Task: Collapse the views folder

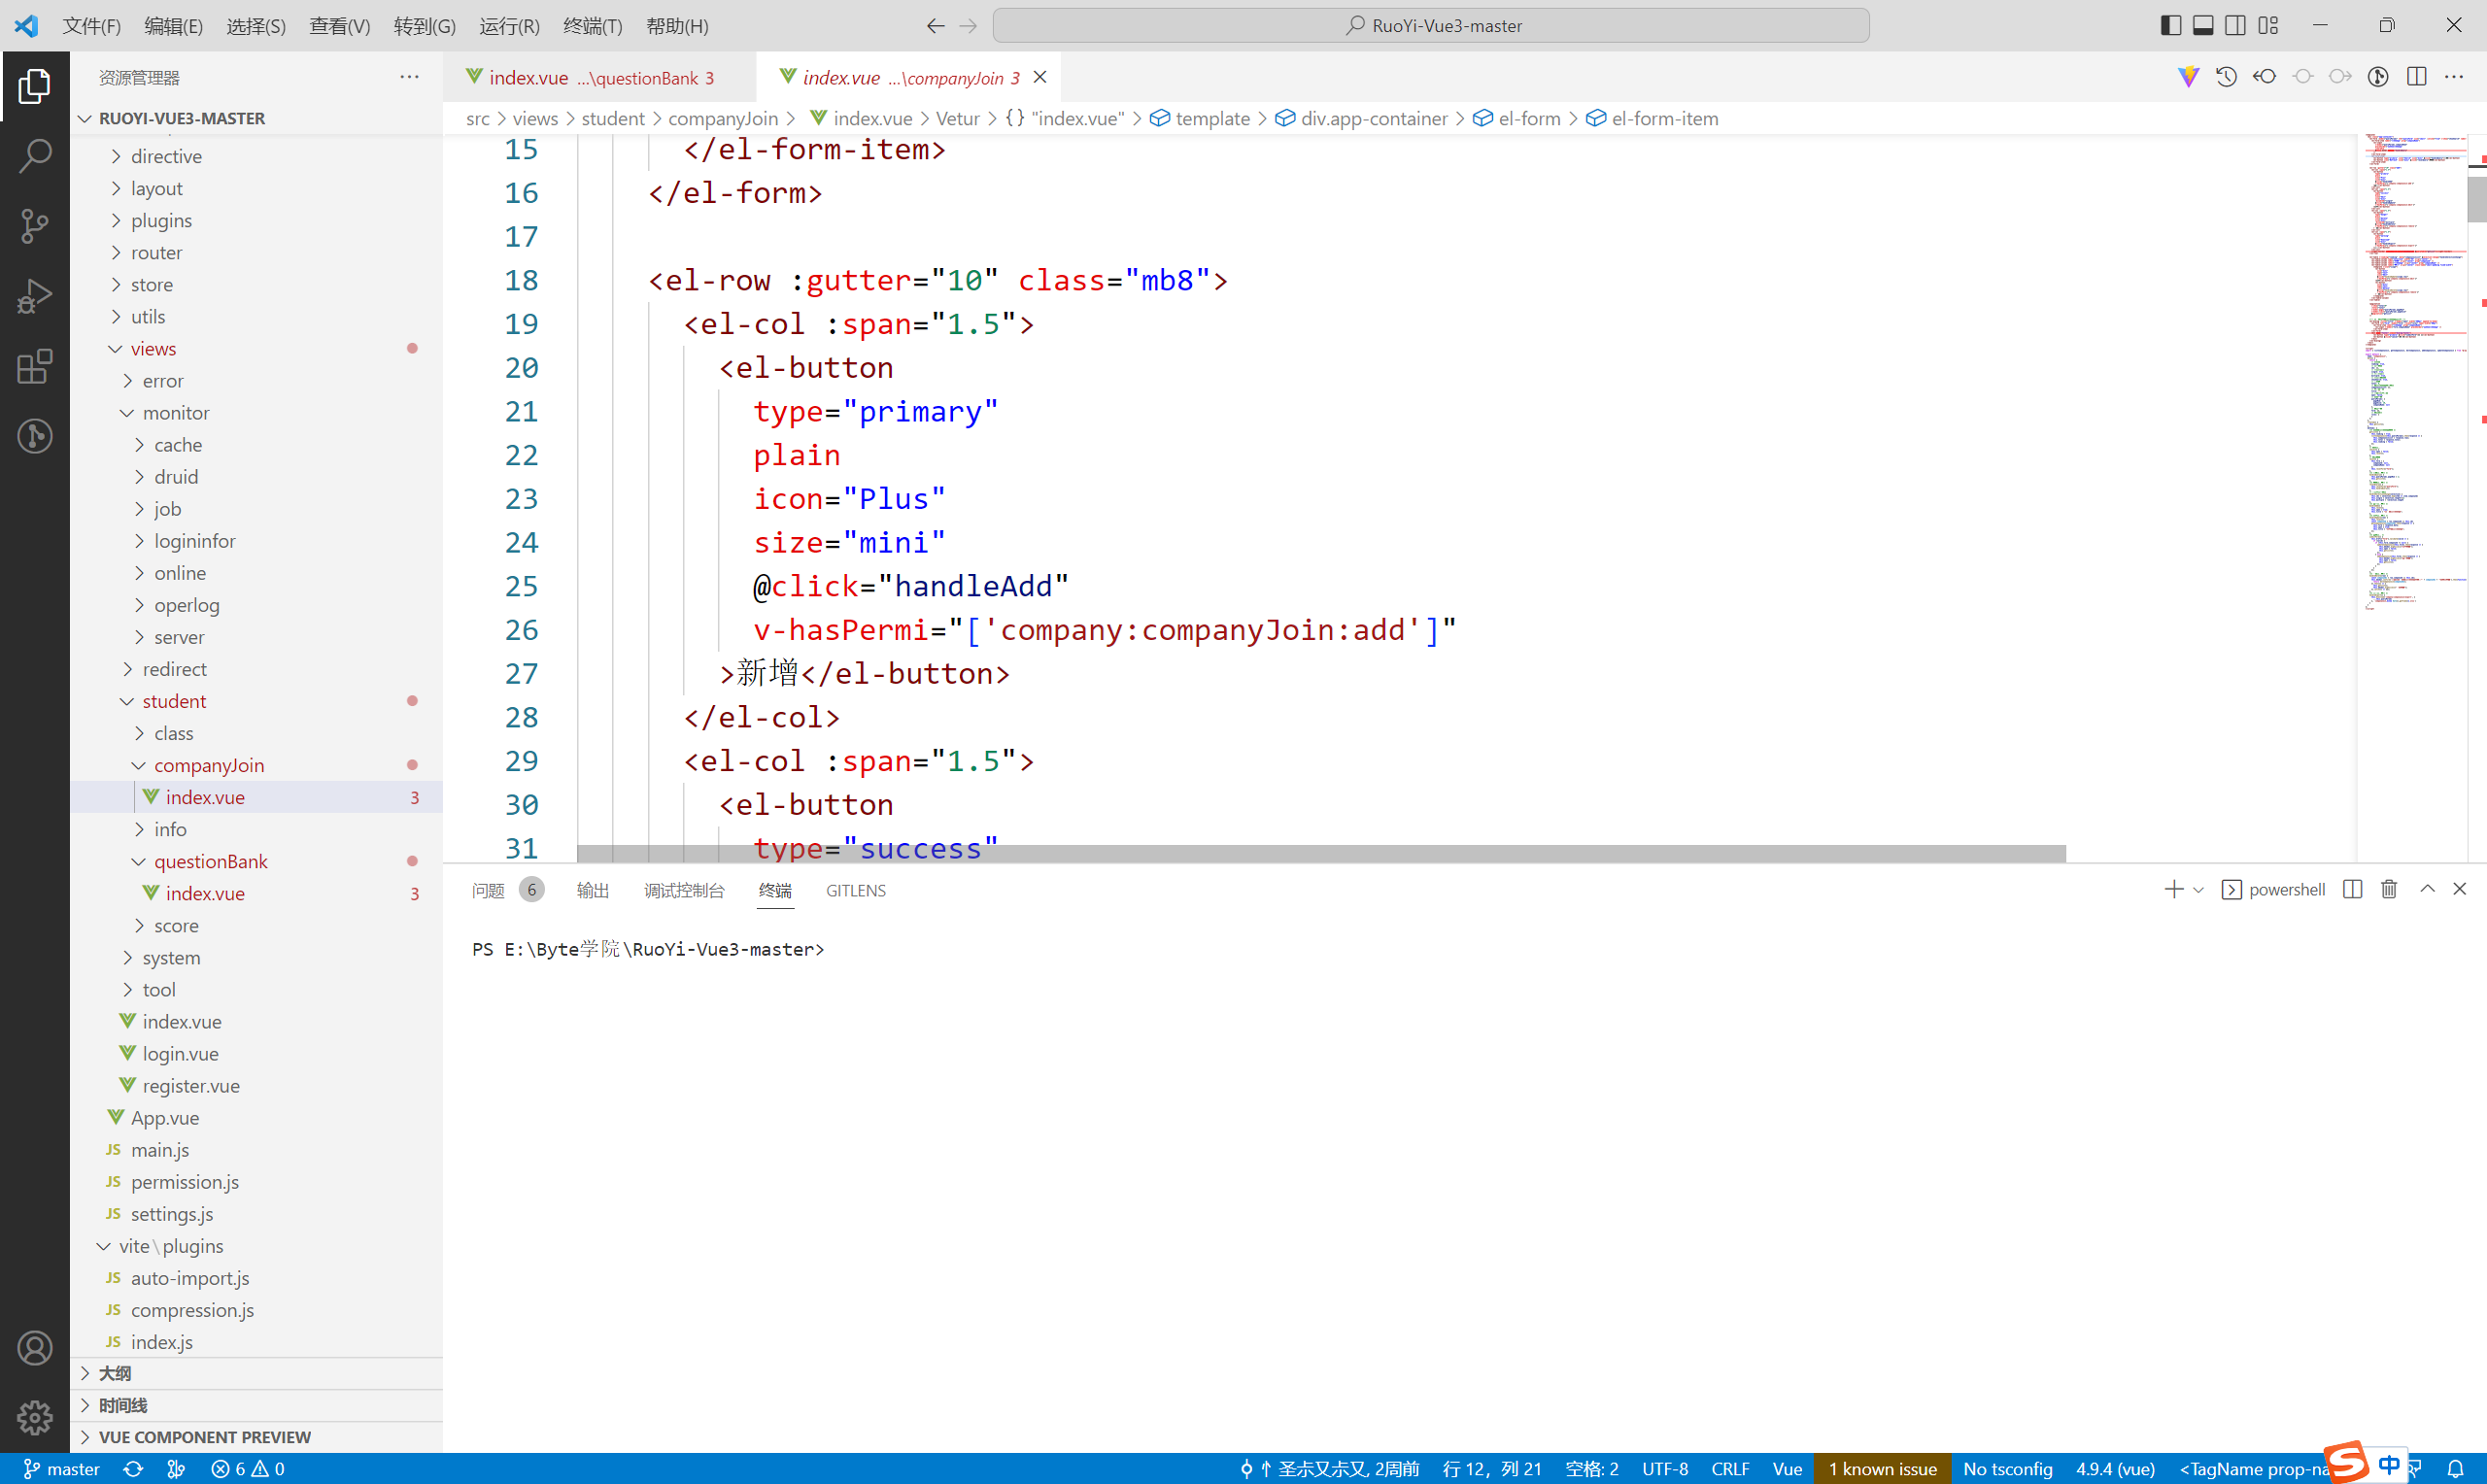Action: [256, 348]
